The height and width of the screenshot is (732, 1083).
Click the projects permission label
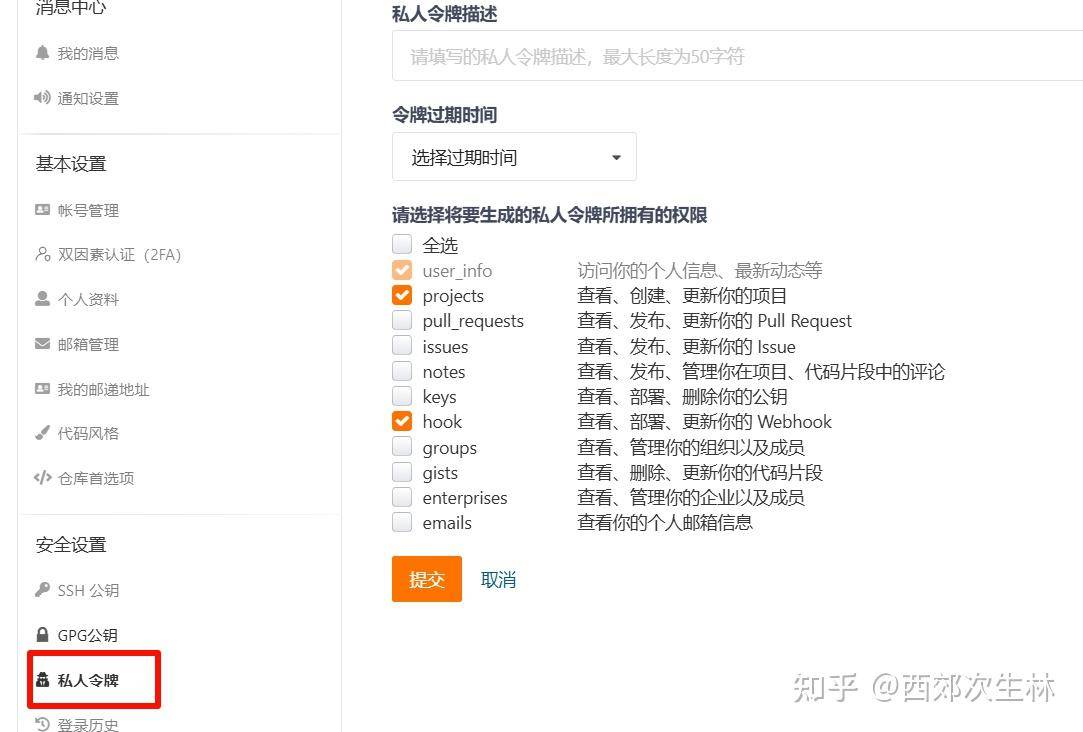(x=453, y=296)
